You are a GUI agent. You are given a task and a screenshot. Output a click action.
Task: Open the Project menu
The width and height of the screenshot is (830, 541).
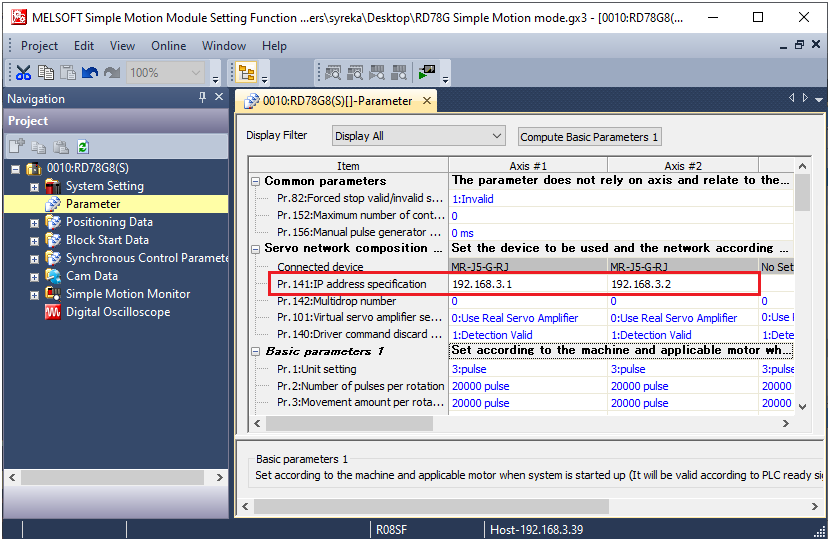pyautogui.click(x=39, y=46)
